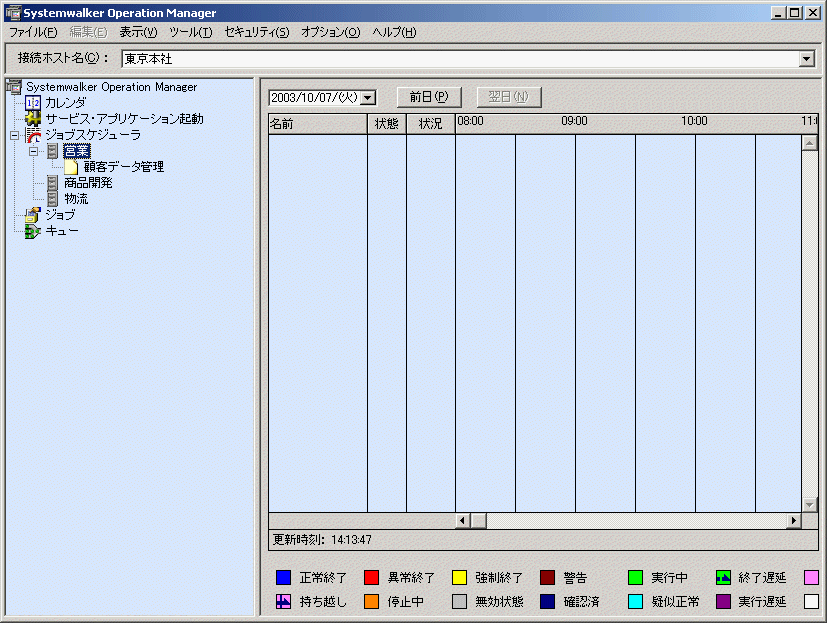
Task: Click the 状況 column header
Action: (x=430, y=124)
